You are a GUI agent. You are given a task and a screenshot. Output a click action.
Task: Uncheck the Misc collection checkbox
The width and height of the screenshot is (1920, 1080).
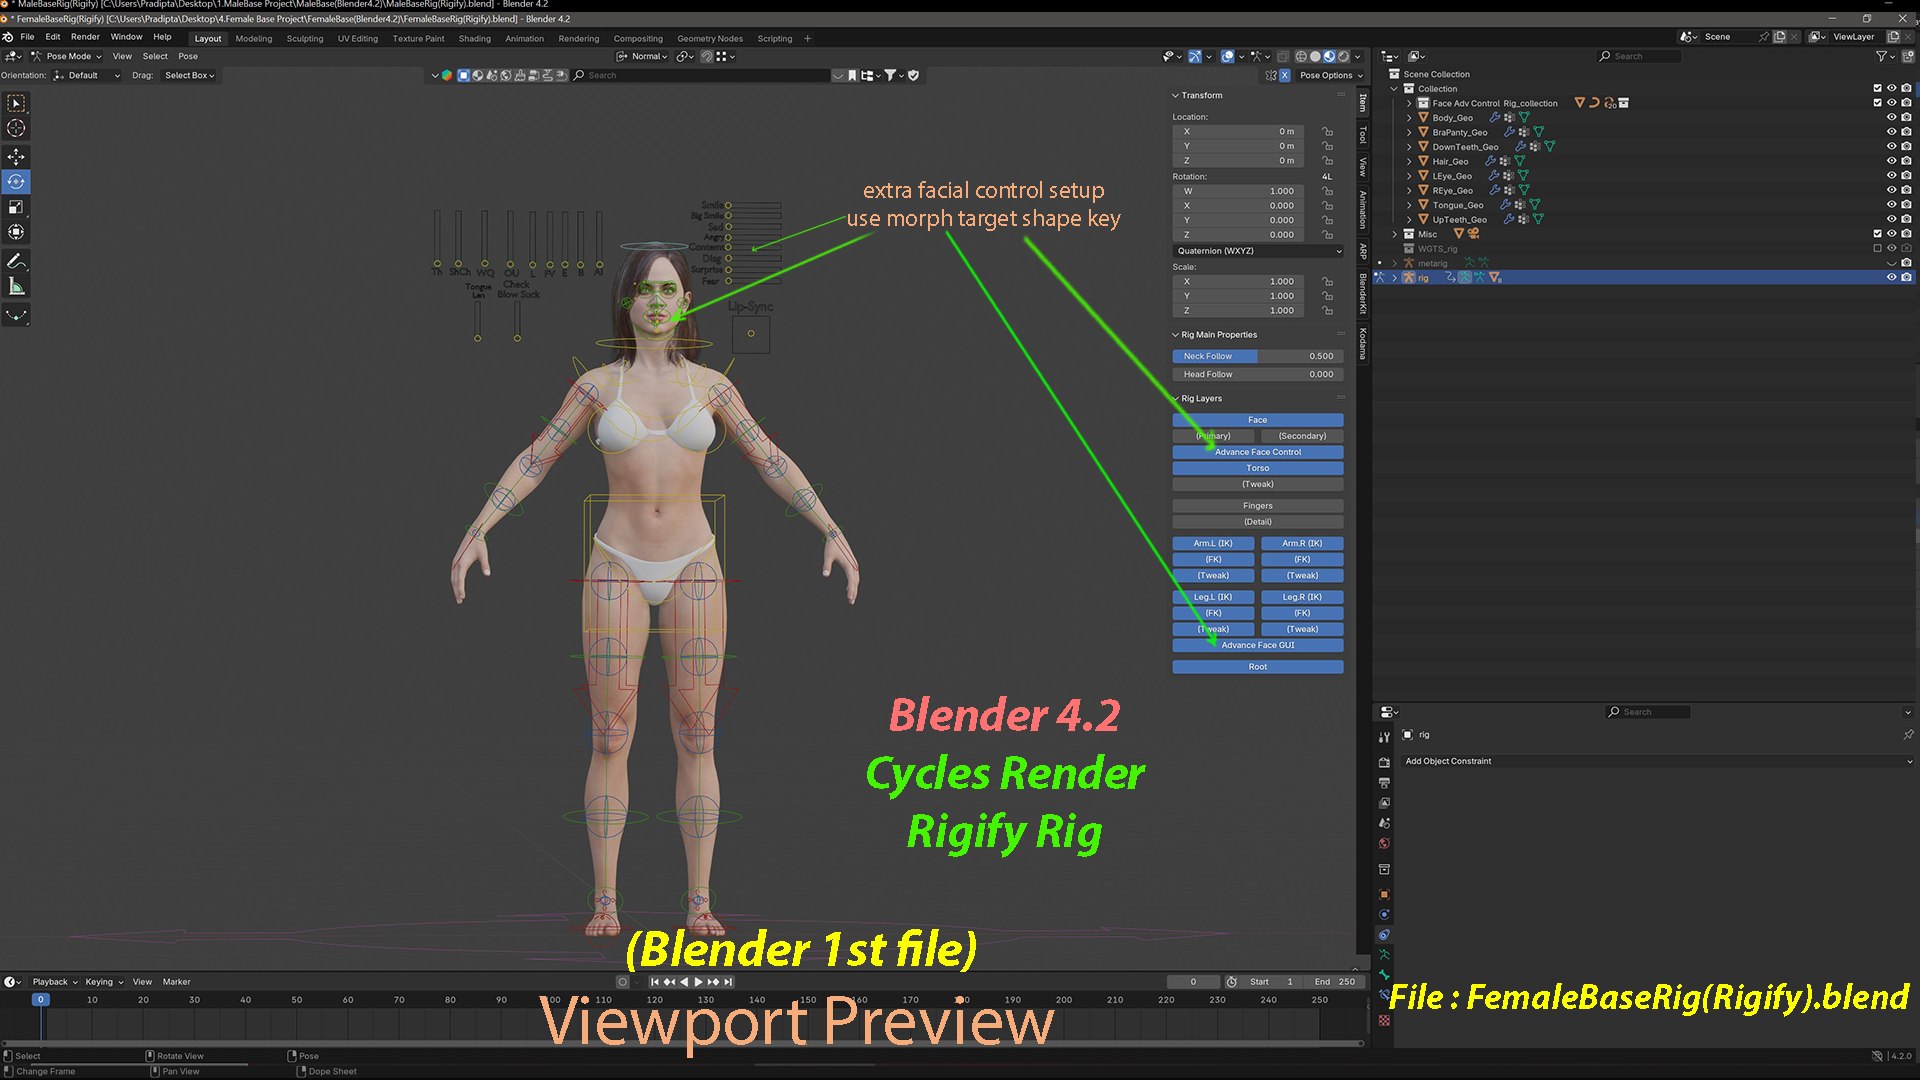click(x=1877, y=234)
